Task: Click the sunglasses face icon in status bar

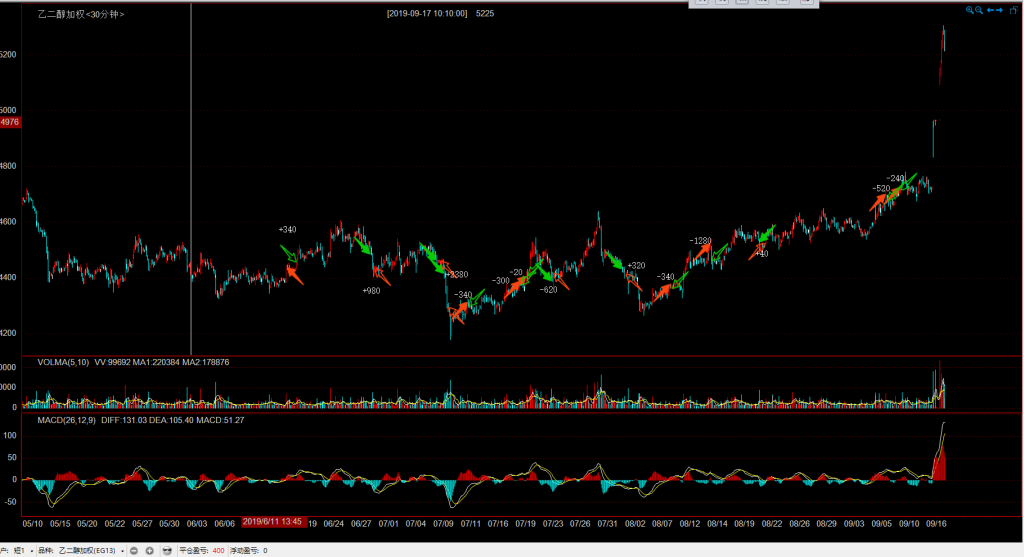Action: click(167, 550)
